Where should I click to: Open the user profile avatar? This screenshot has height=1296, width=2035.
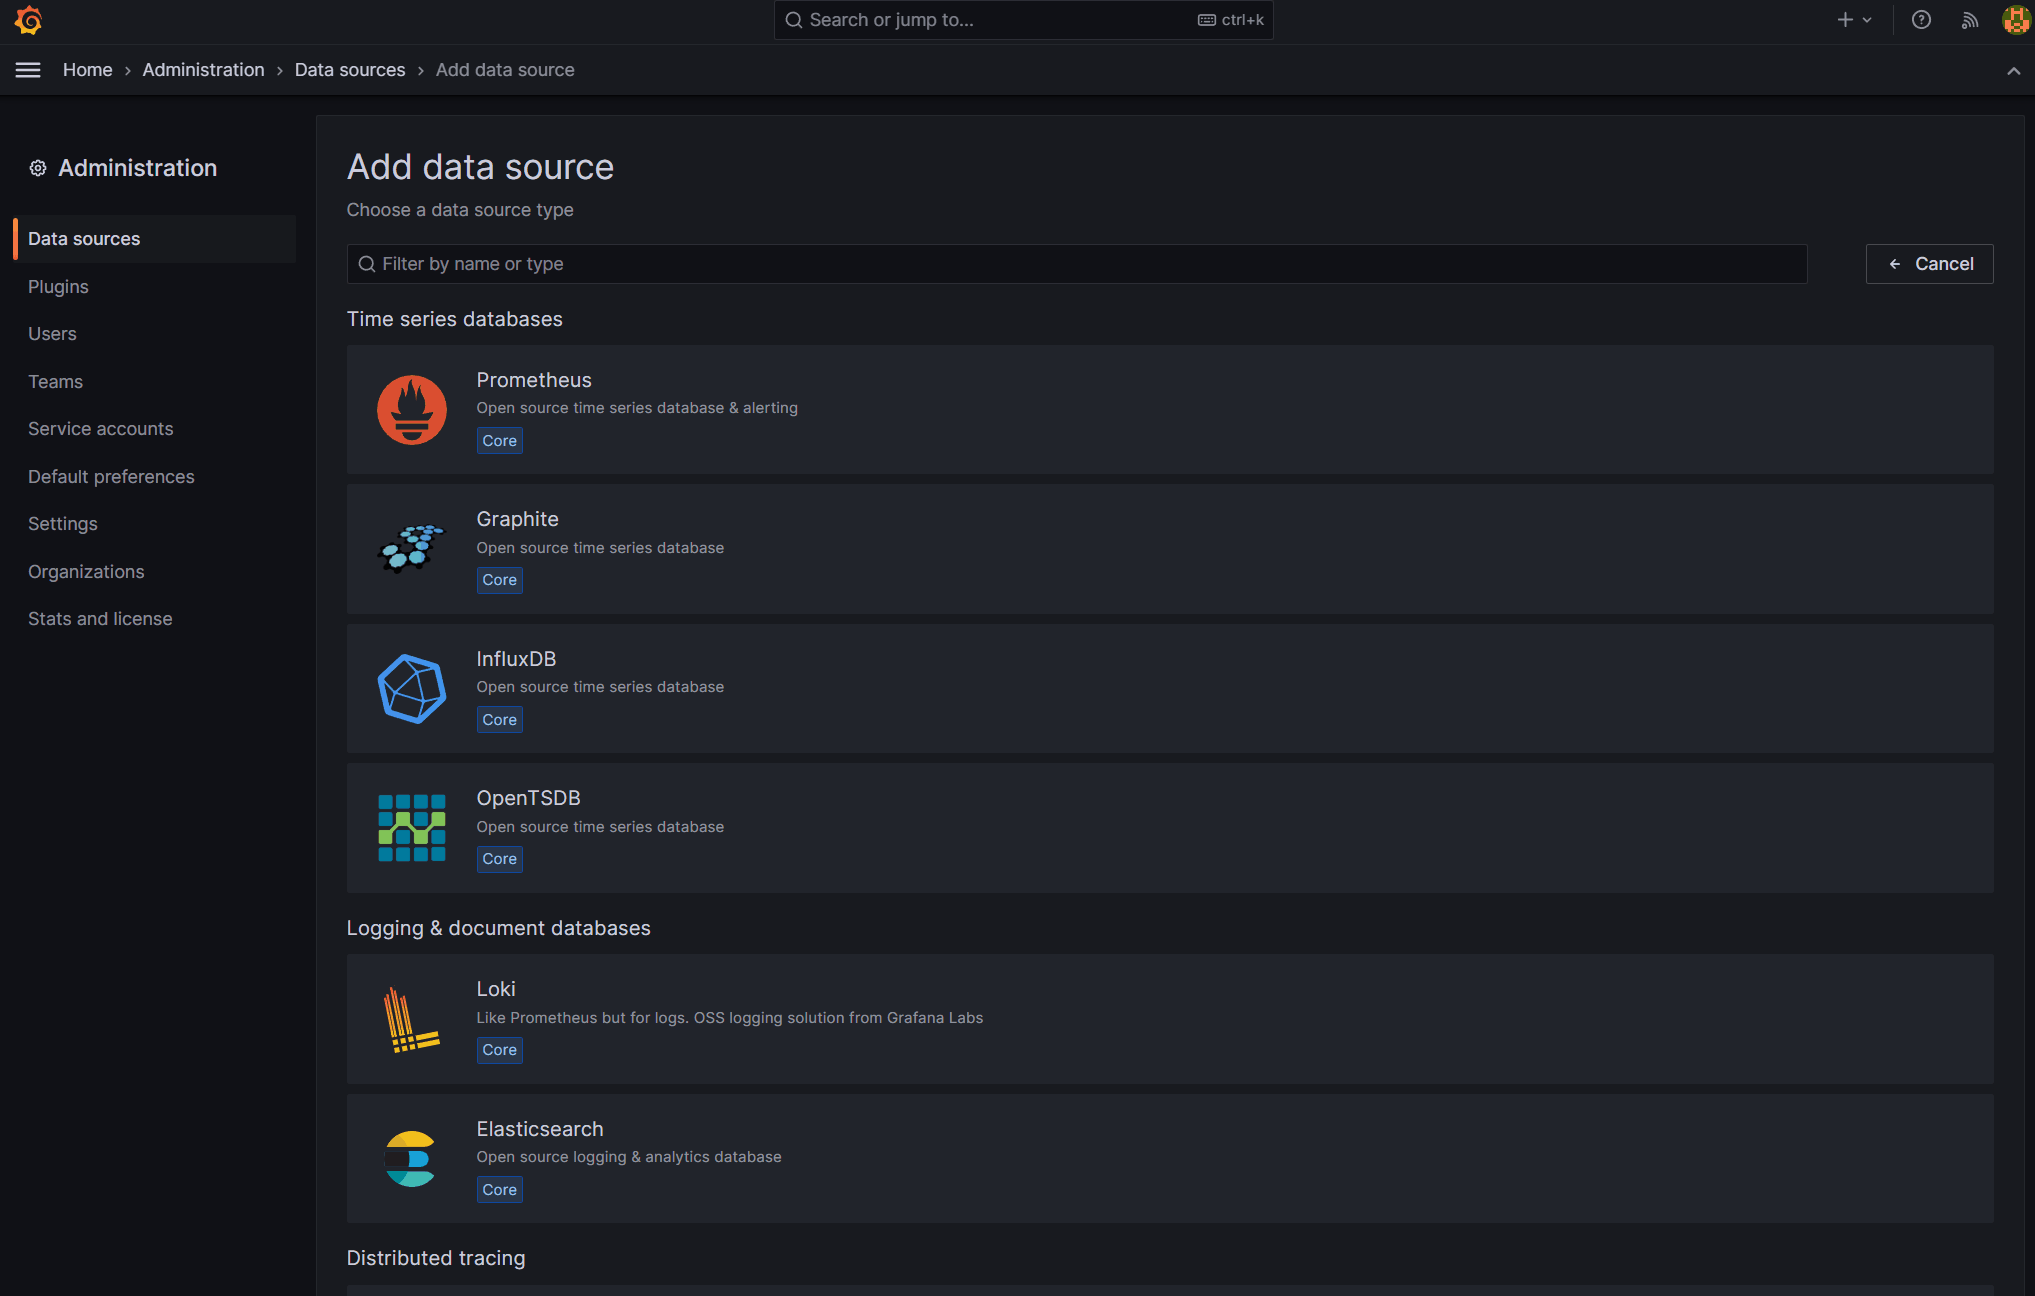pyautogui.click(x=2016, y=20)
